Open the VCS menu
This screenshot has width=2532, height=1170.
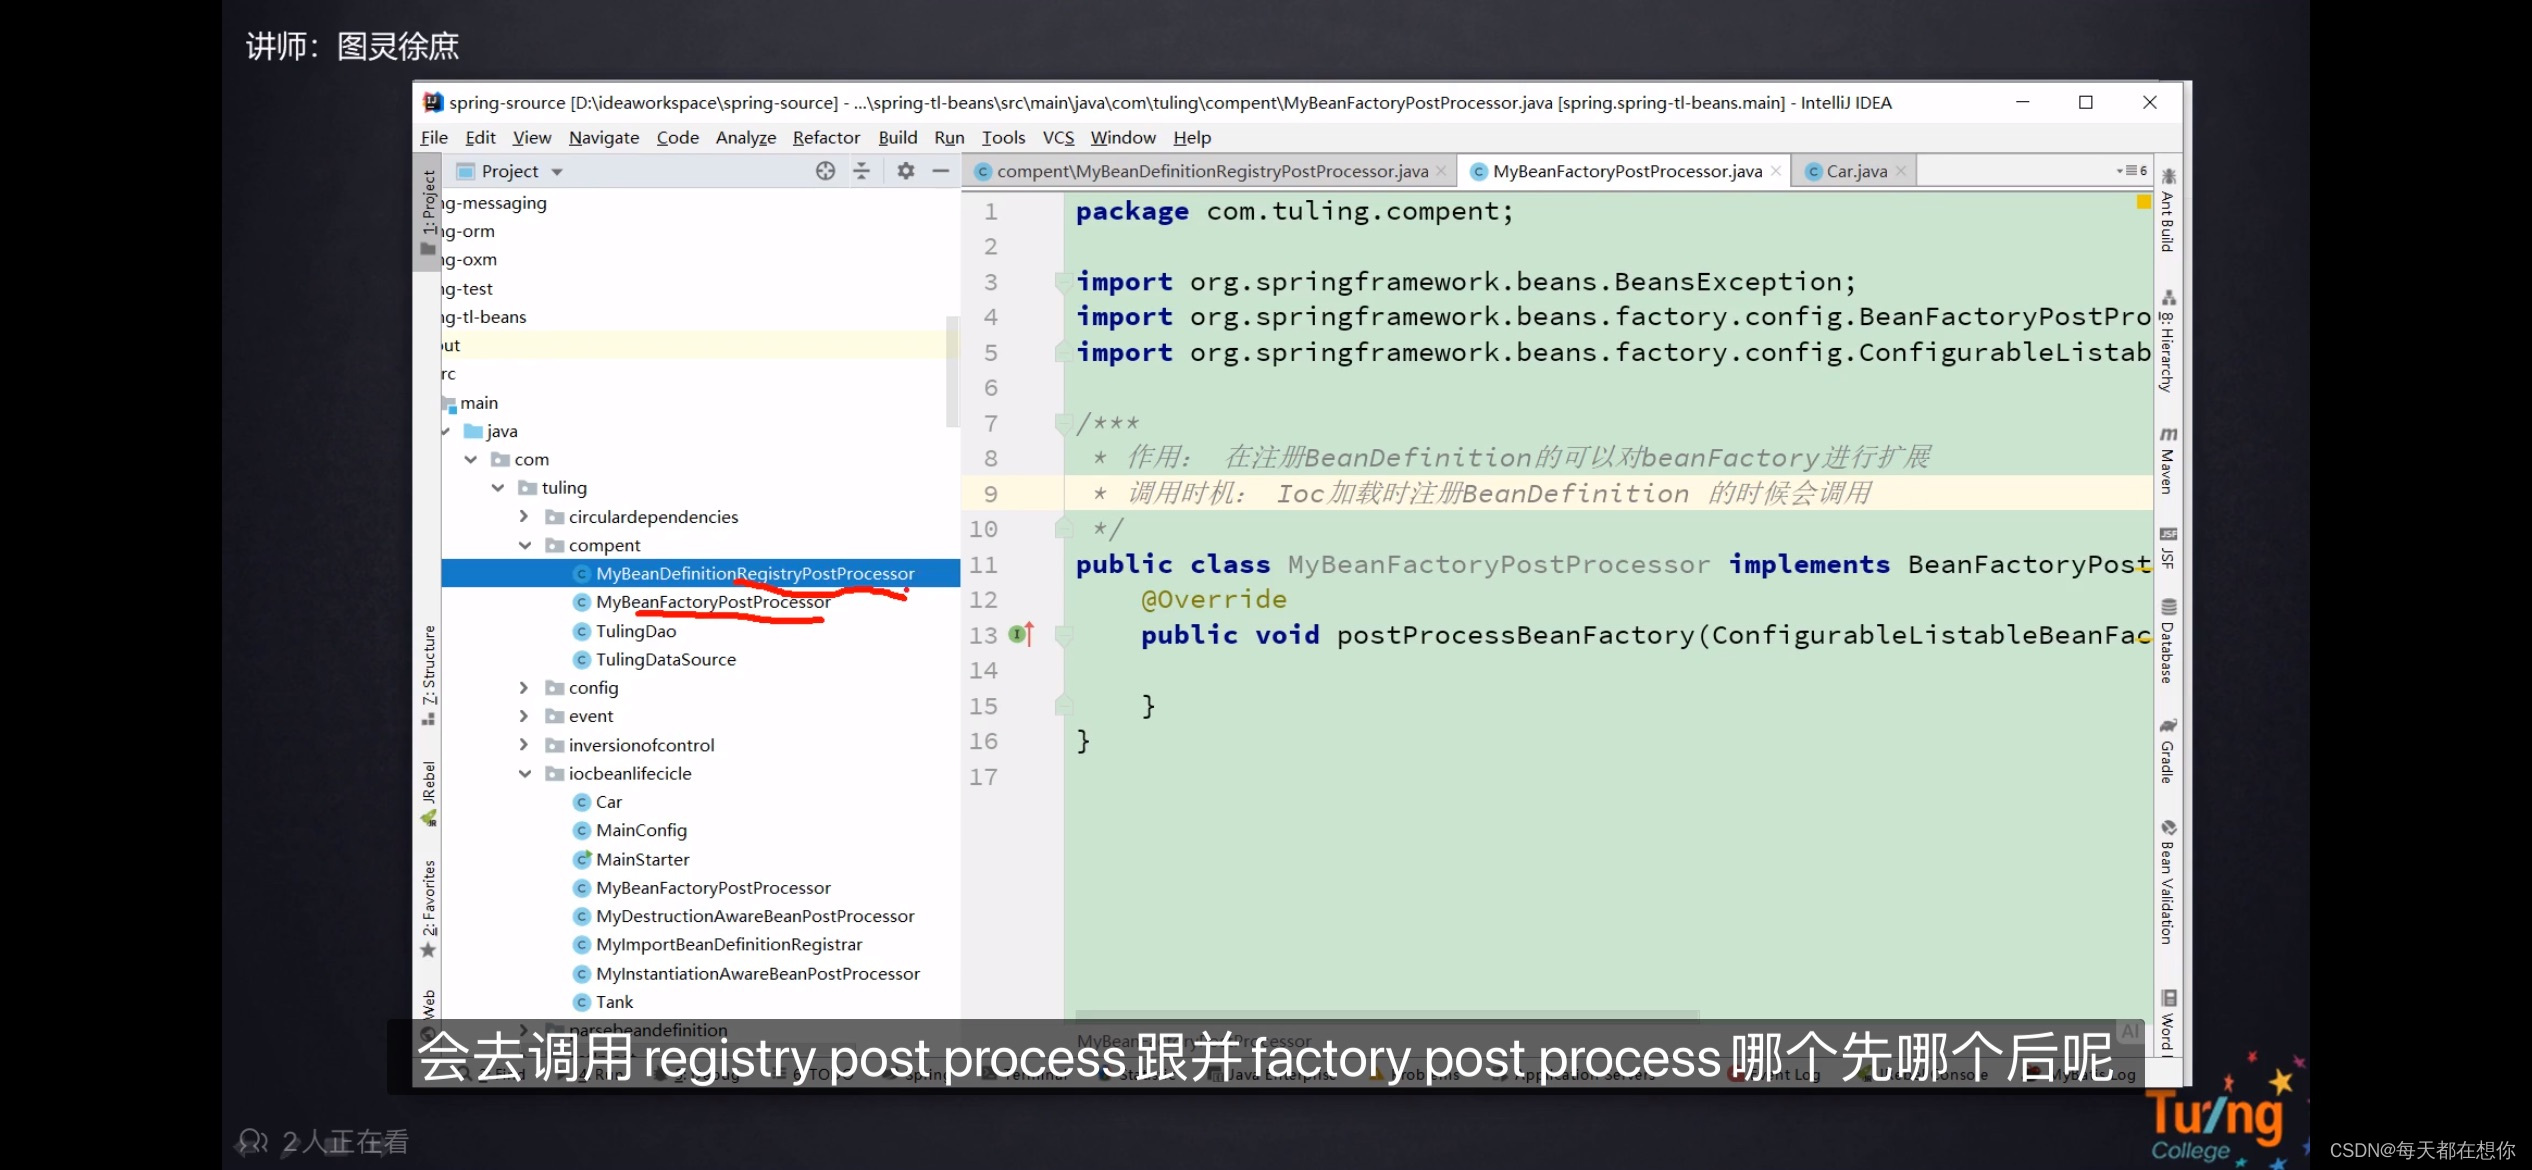1058,137
